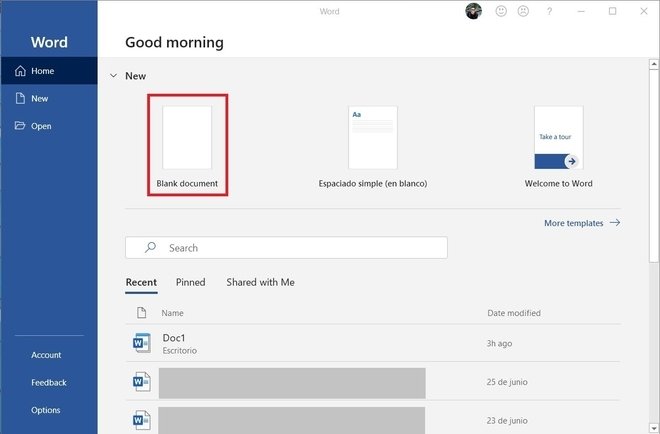The height and width of the screenshot is (434, 660).
Task: Switch to the Shared with Me tab
Action: coord(260,282)
